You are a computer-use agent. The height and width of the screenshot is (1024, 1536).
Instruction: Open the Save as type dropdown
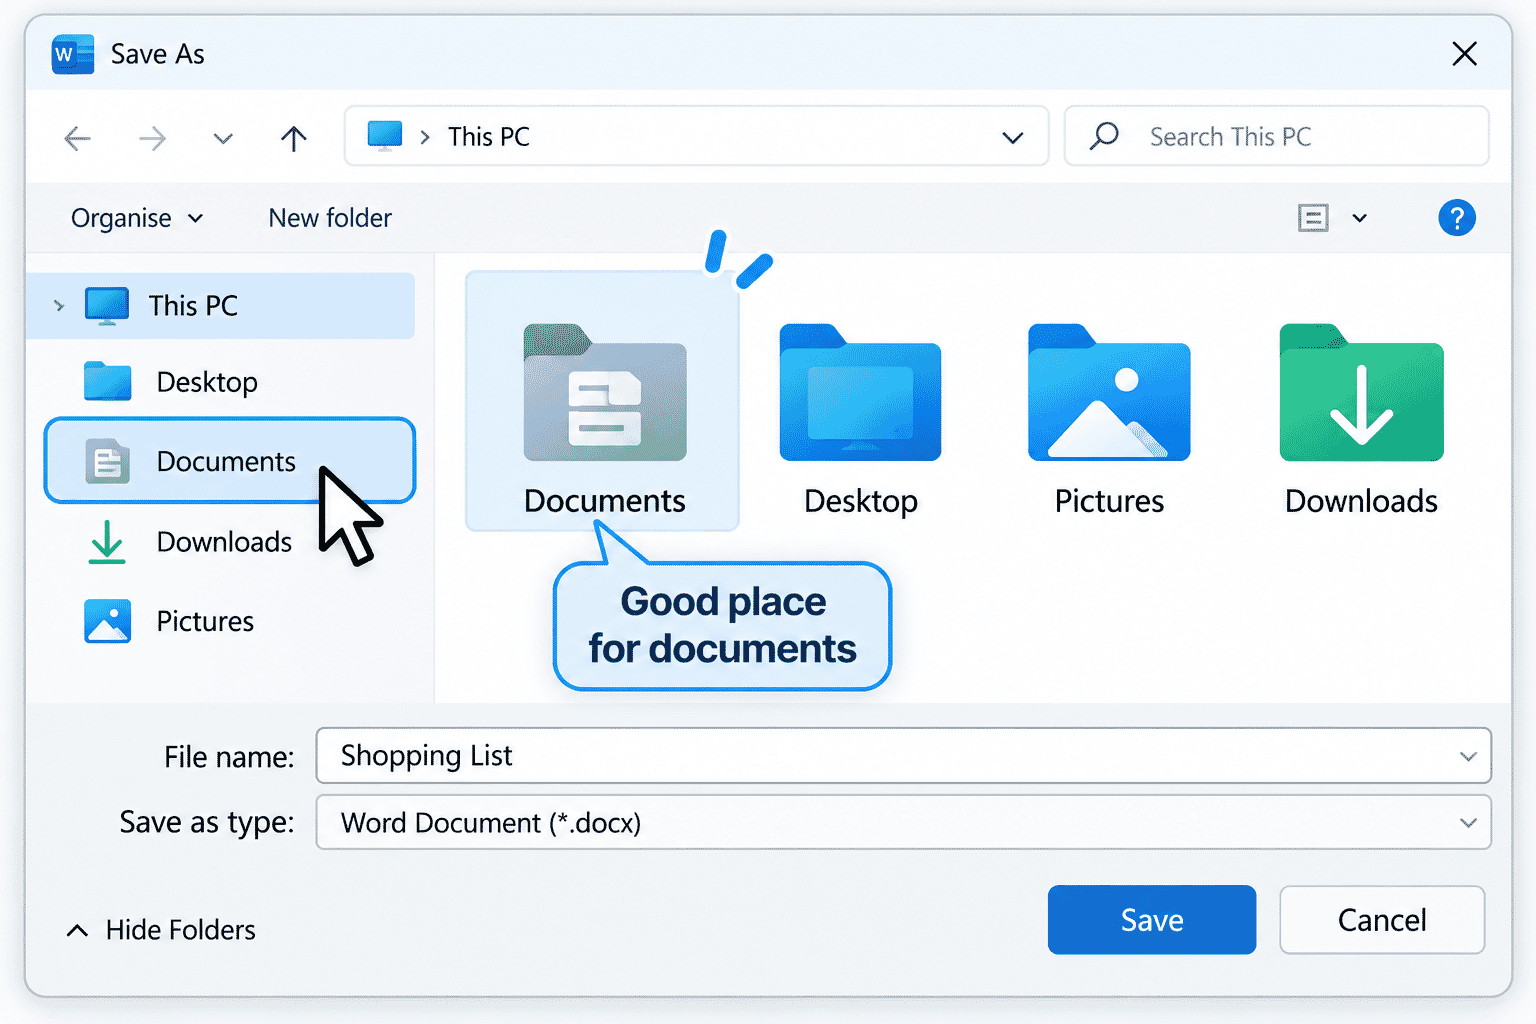(903, 822)
